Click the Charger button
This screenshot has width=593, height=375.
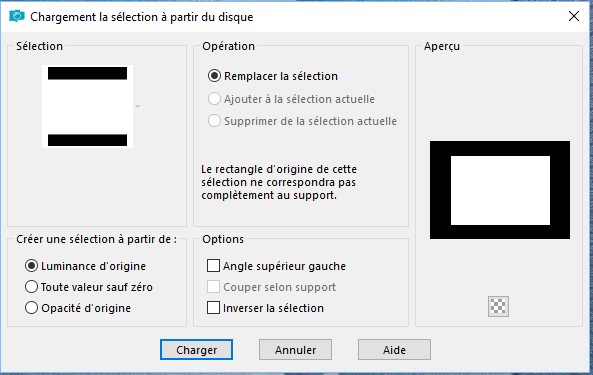pyautogui.click(x=196, y=350)
